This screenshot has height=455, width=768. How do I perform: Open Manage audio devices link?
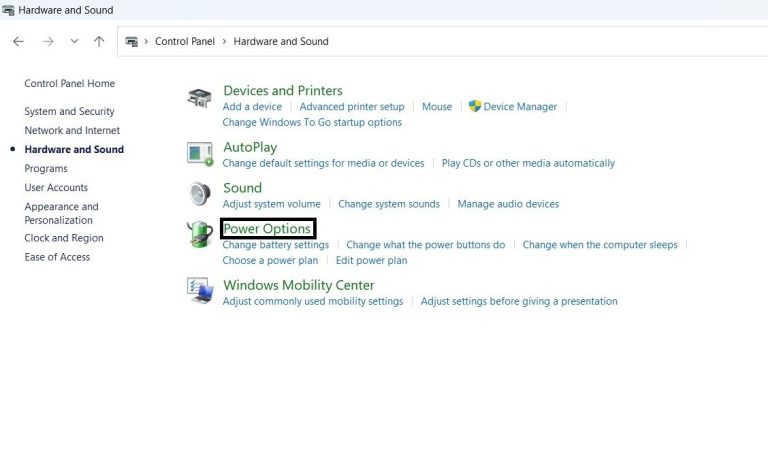508,204
